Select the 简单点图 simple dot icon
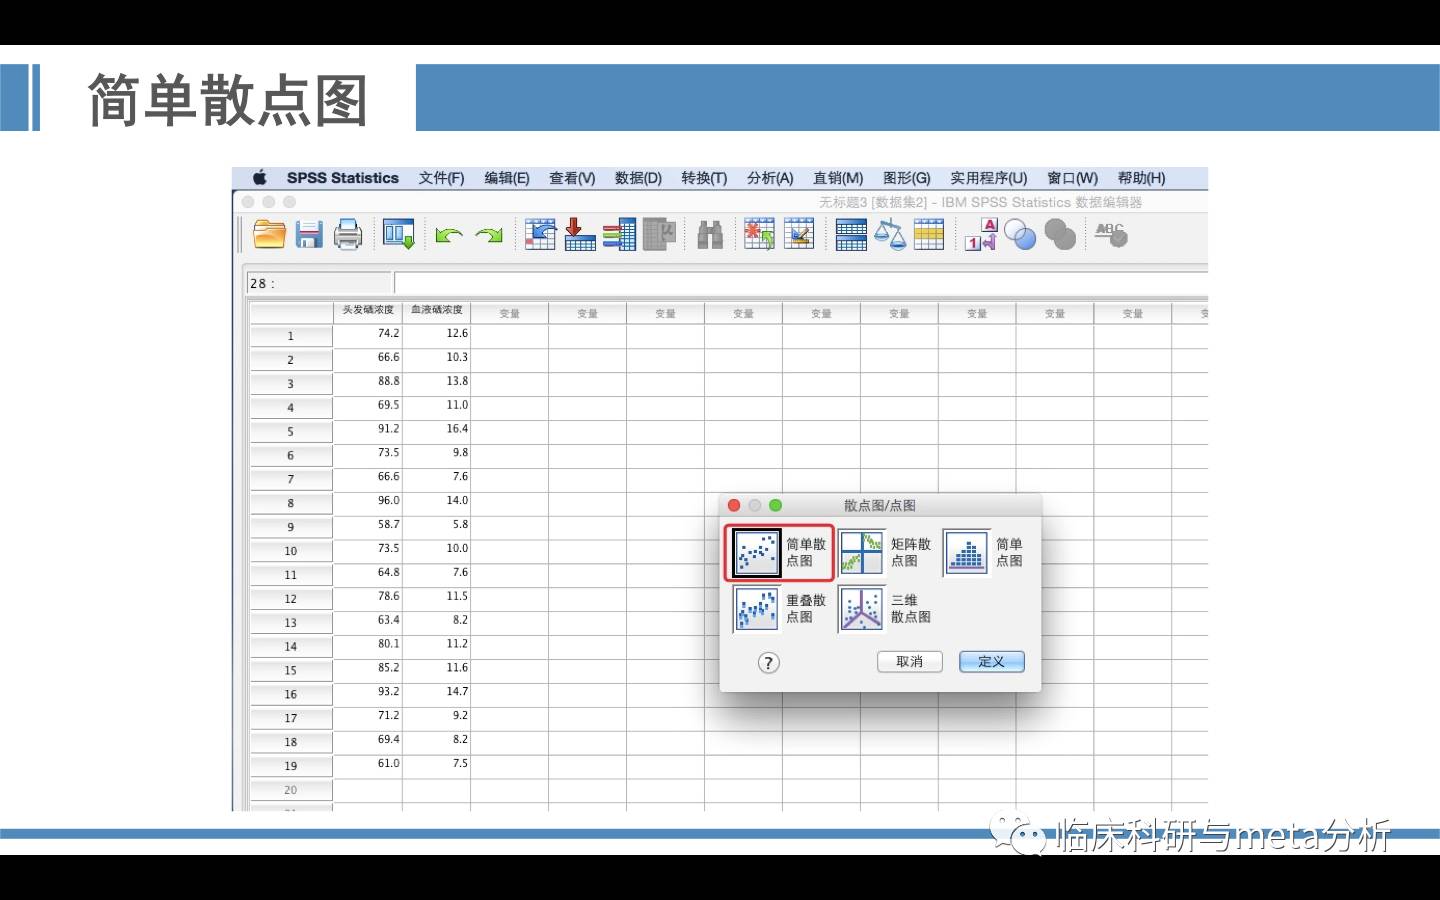The width and height of the screenshot is (1440, 900). click(x=966, y=553)
